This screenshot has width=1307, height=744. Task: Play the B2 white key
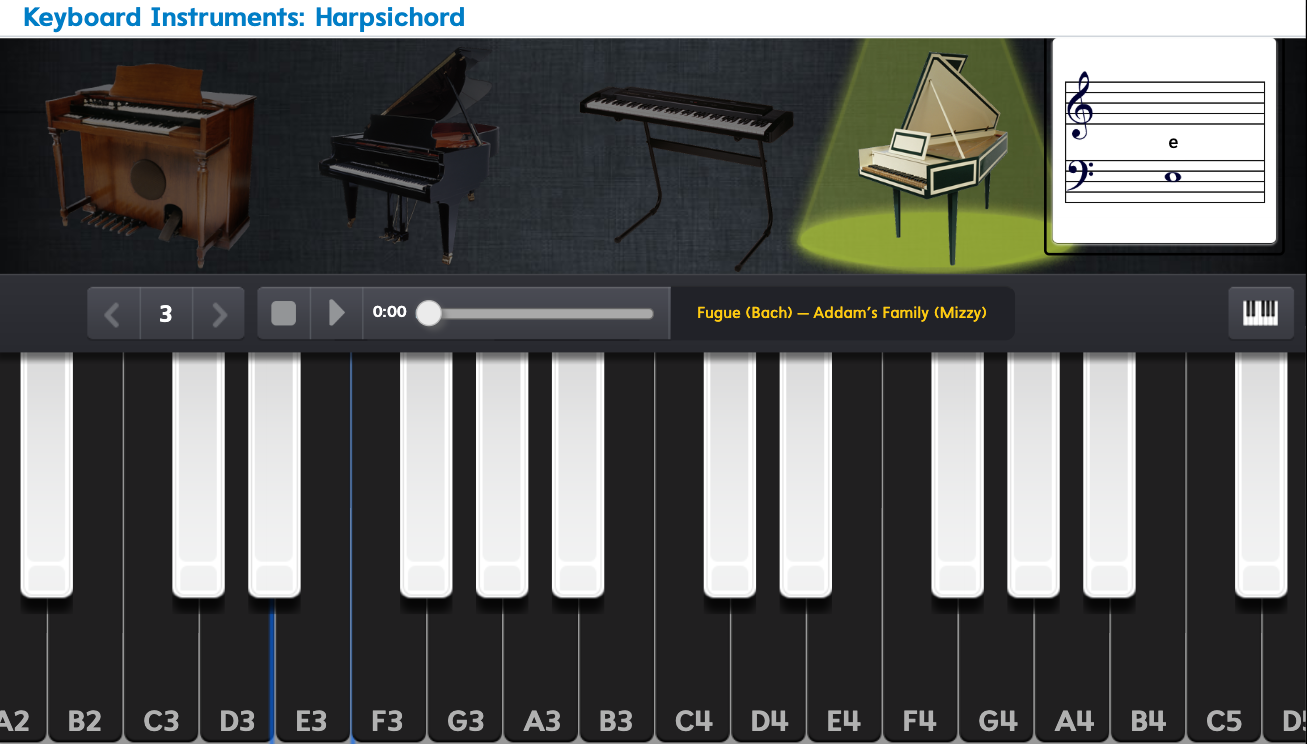pos(85,670)
